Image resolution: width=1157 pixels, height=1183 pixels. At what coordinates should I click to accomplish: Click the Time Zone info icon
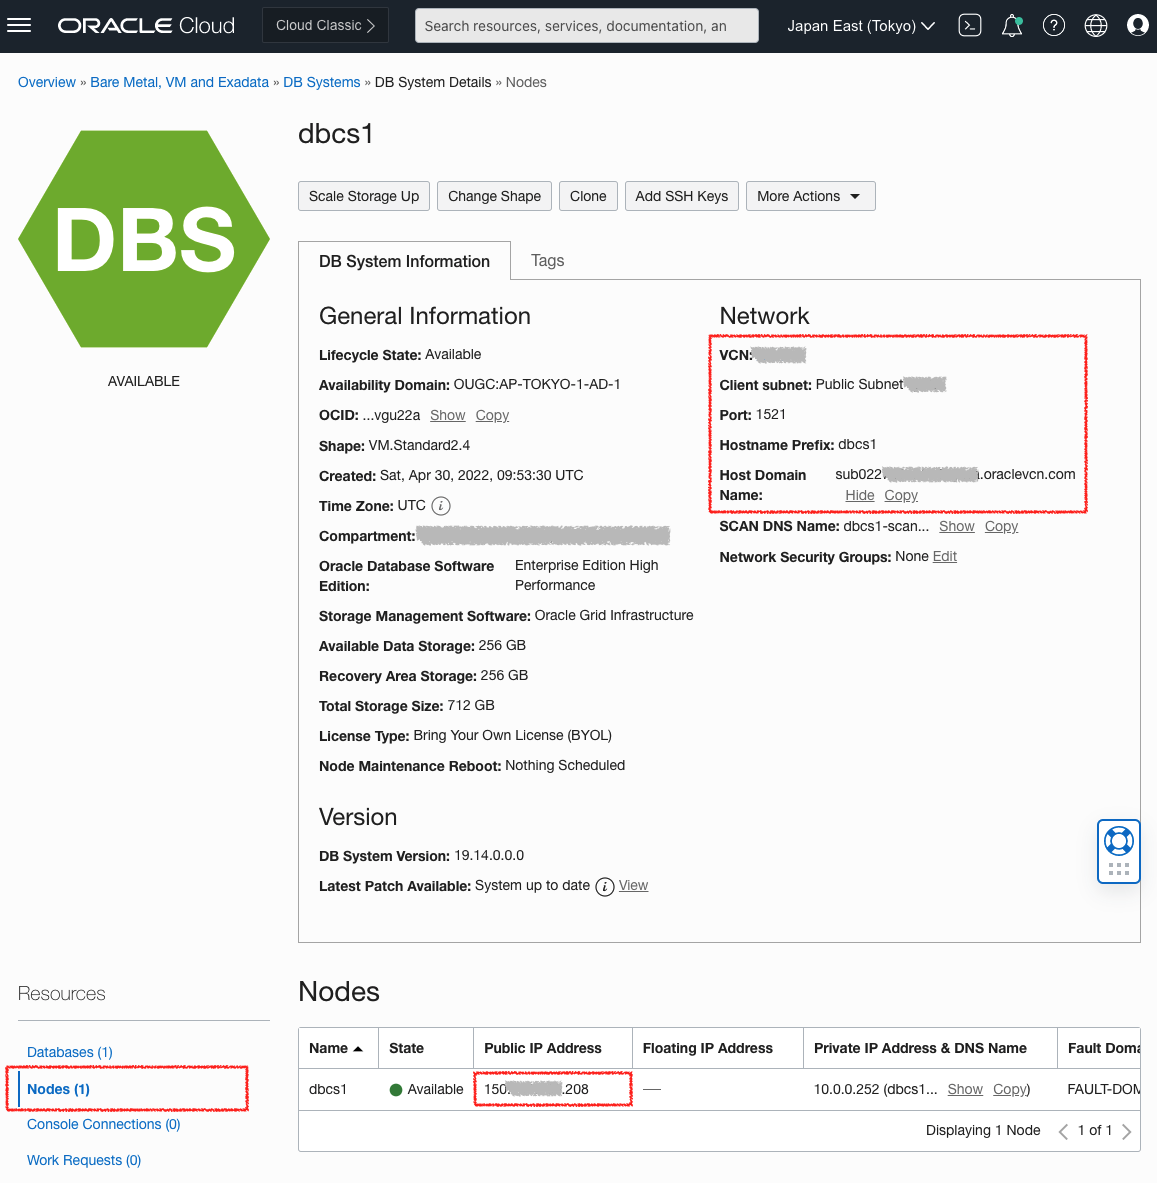441,505
